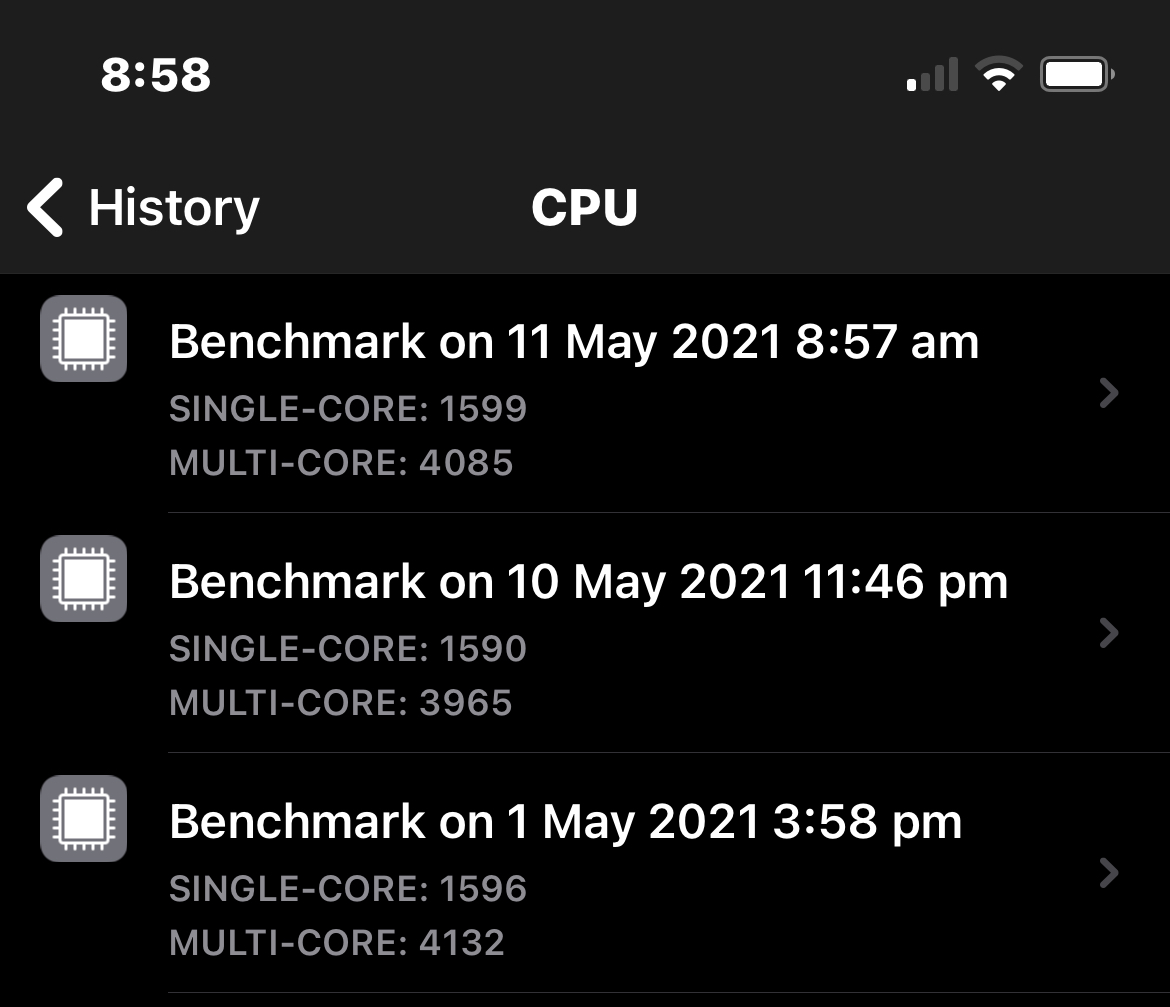Tap CPU chip icon for 1 May benchmark
Viewport: 1170px width, 1007px height.
pyautogui.click(x=84, y=819)
